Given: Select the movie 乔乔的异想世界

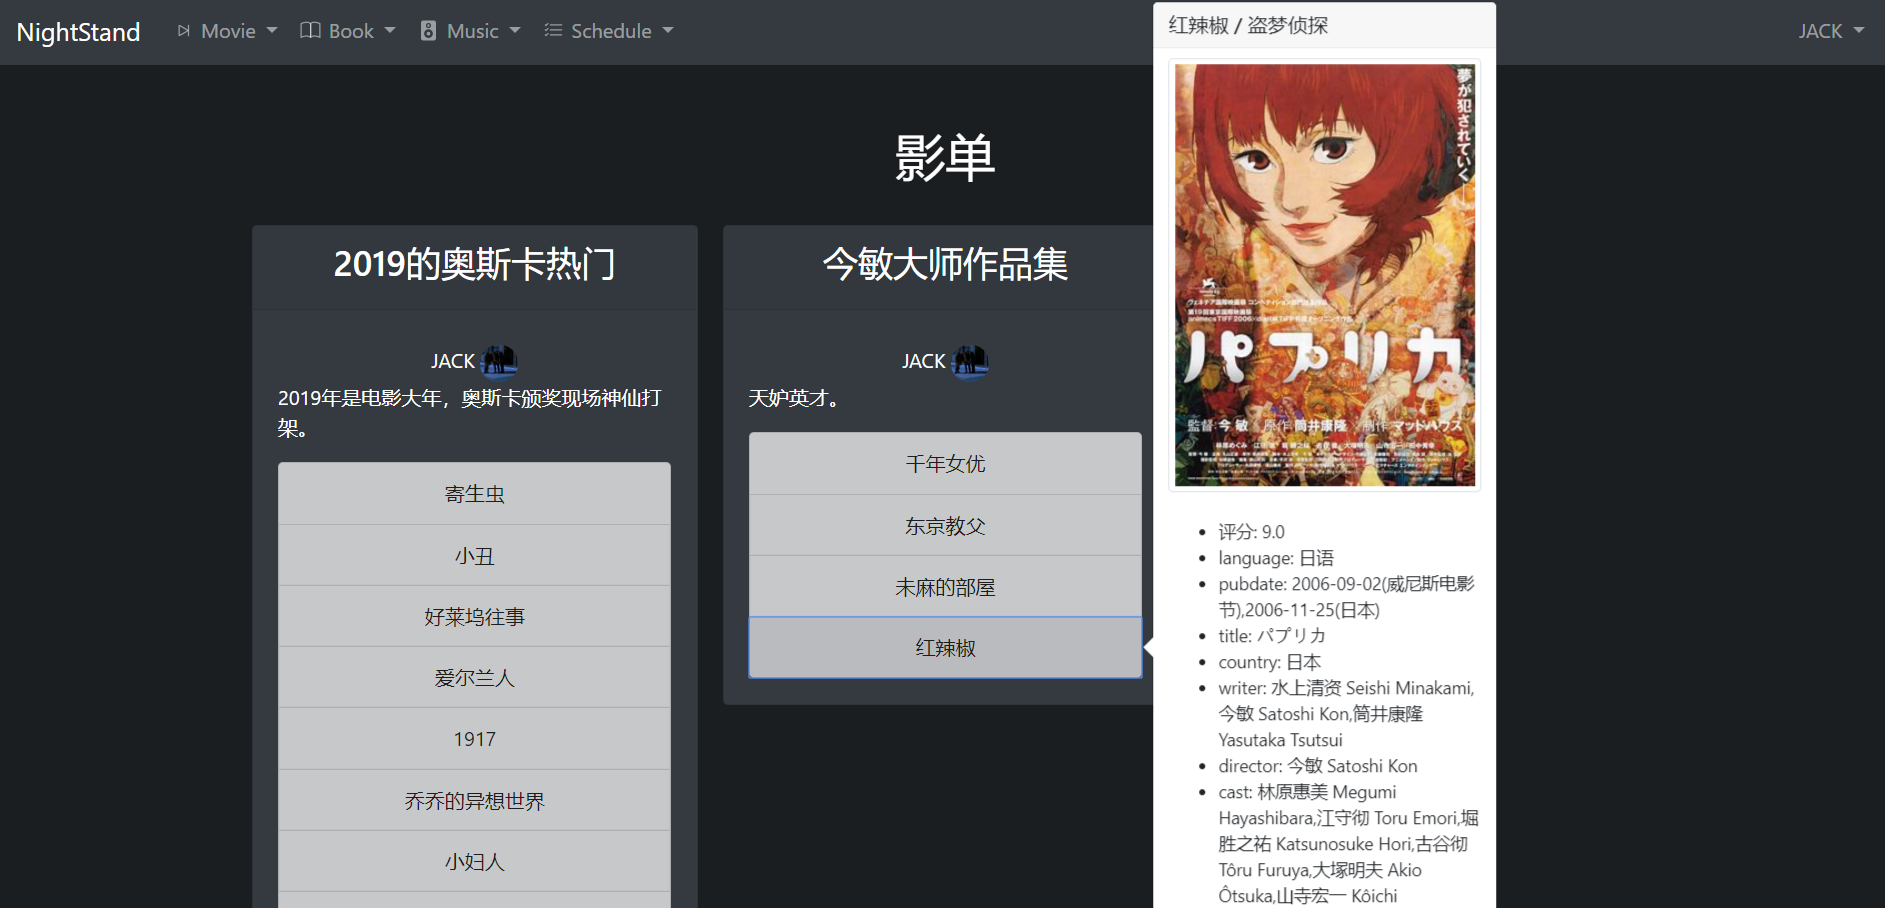Looking at the screenshot, I should (x=474, y=801).
